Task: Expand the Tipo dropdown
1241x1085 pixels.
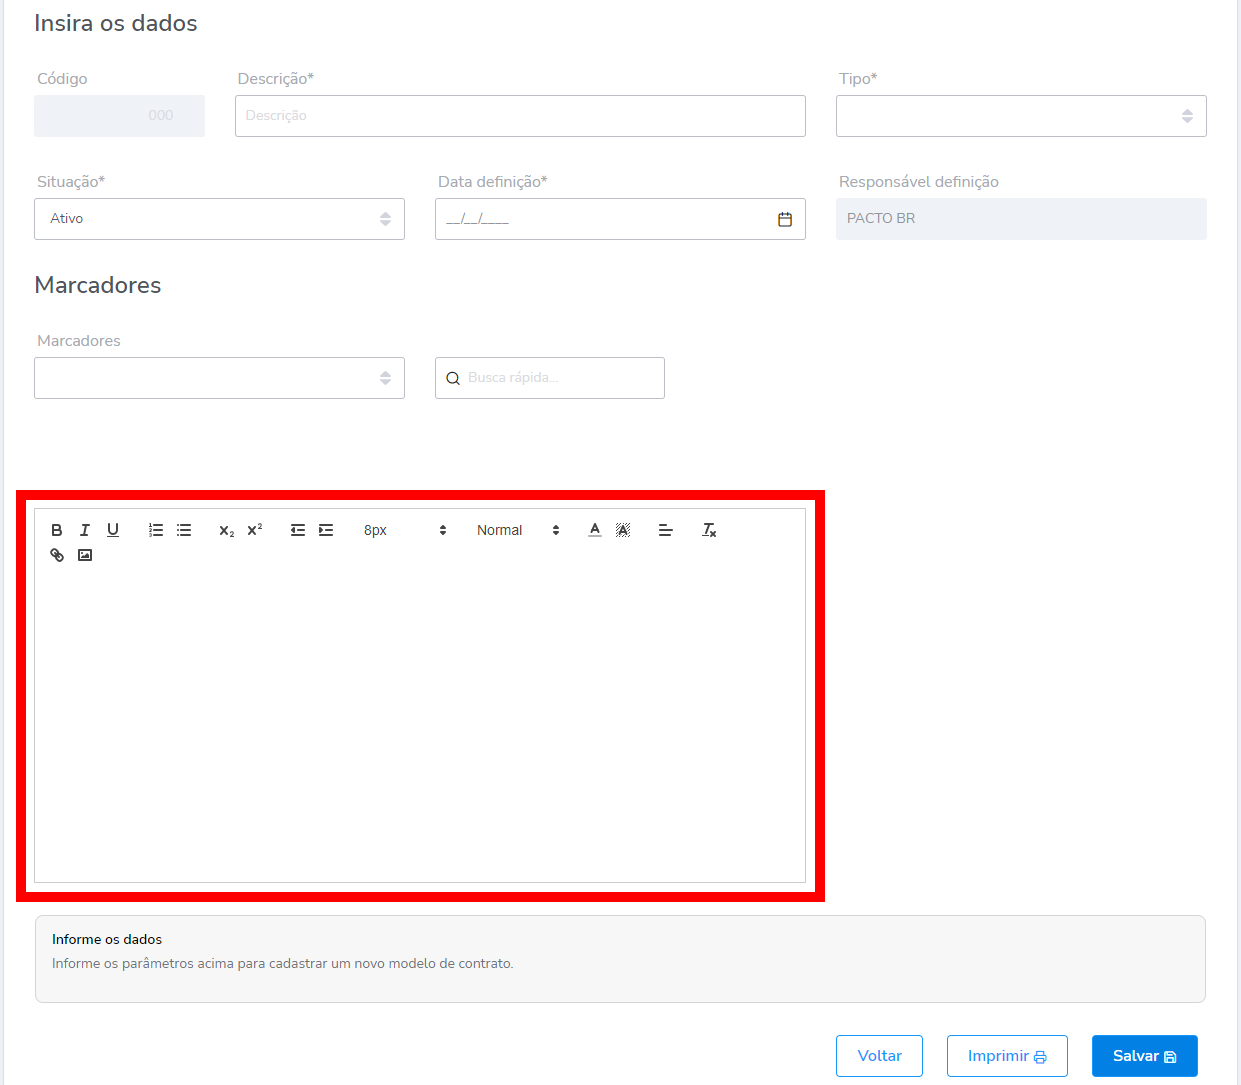Action: coord(1020,116)
